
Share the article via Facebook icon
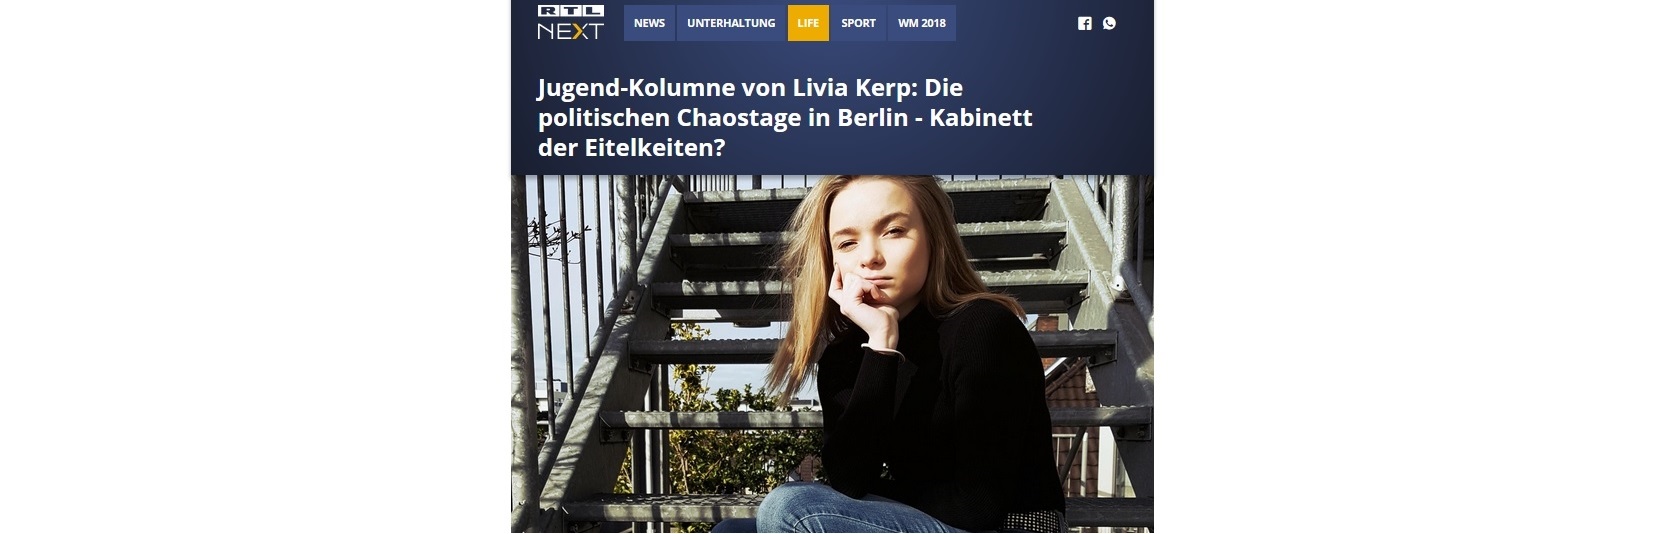point(1085,23)
